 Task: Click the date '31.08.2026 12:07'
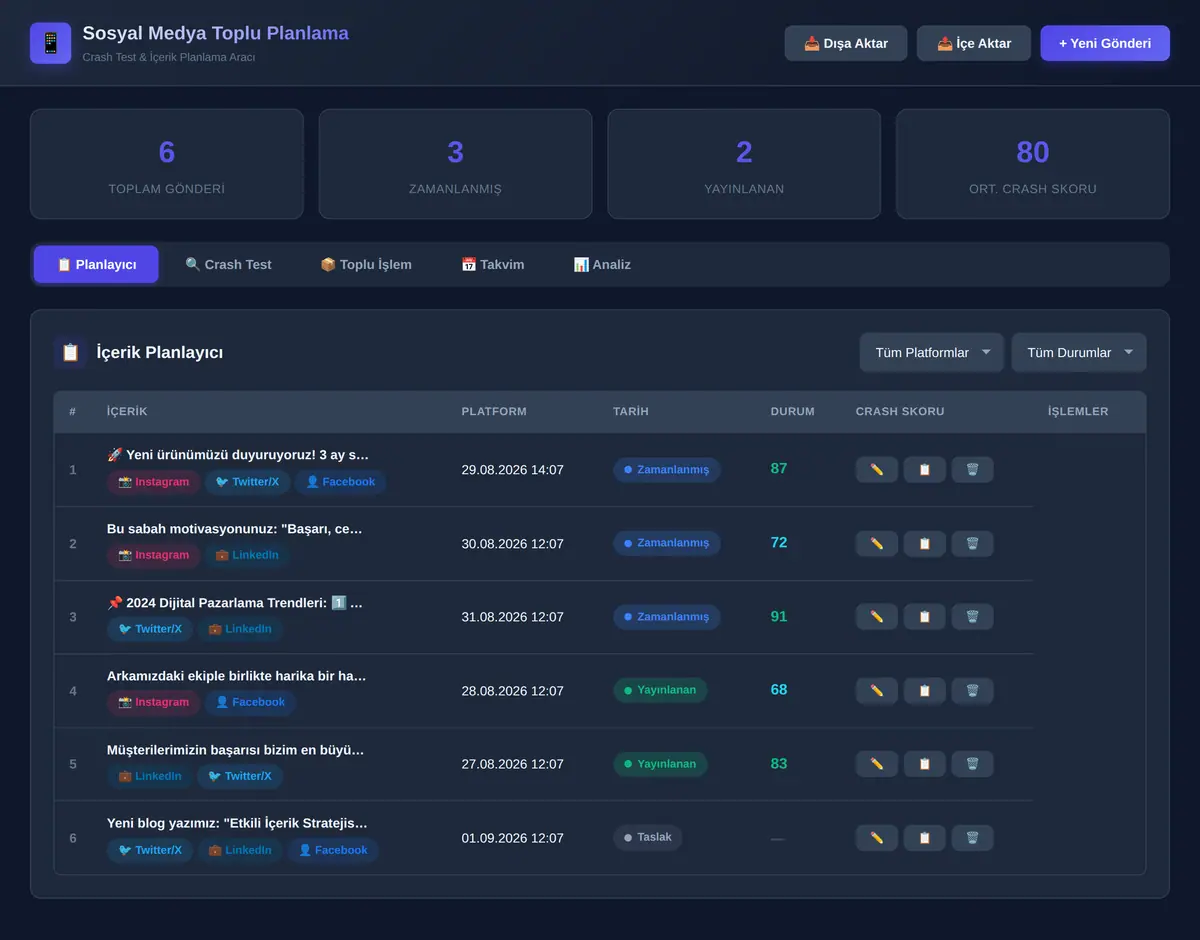pos(513,617)
